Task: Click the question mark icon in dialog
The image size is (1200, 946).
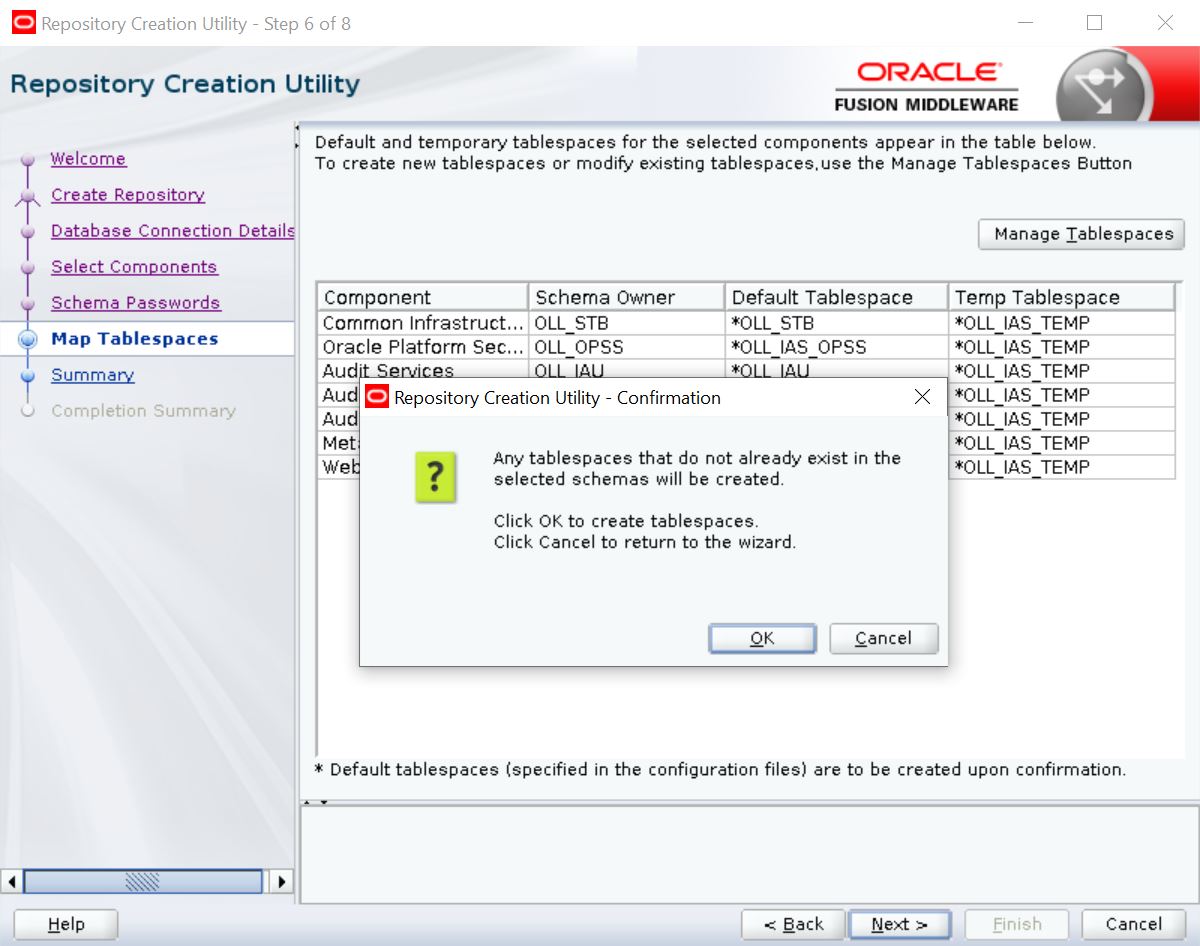Action: (x=435, y=476)
